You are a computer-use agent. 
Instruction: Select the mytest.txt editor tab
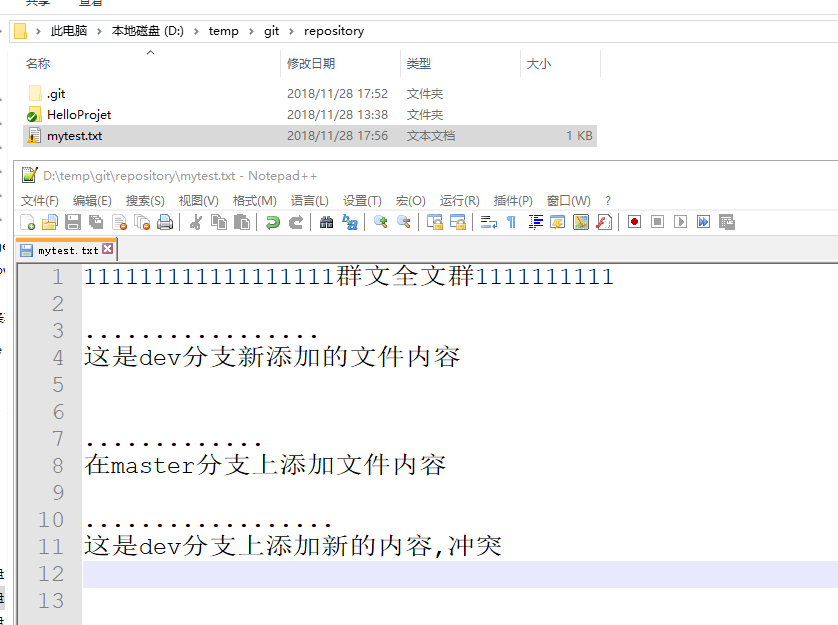click(x=67, y=250)
